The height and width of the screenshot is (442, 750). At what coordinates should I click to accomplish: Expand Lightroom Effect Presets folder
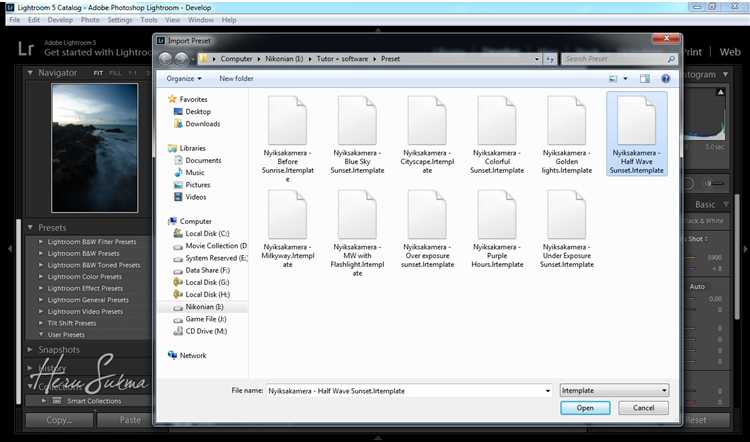(x=41, y=288)
